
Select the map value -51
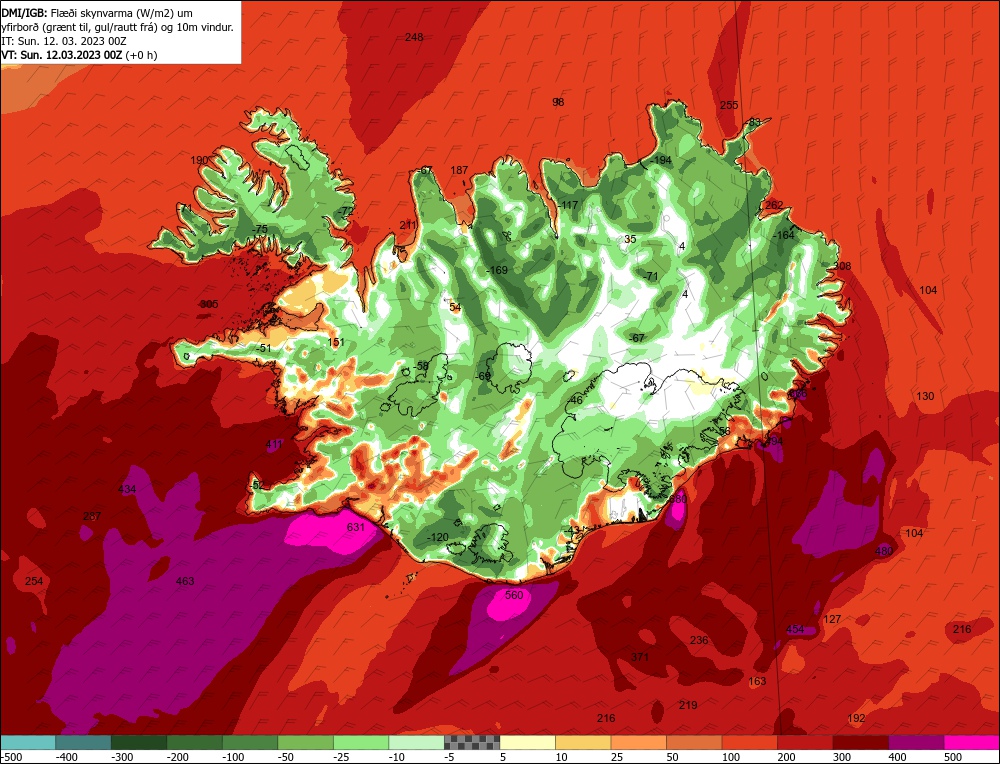[263, 348]
